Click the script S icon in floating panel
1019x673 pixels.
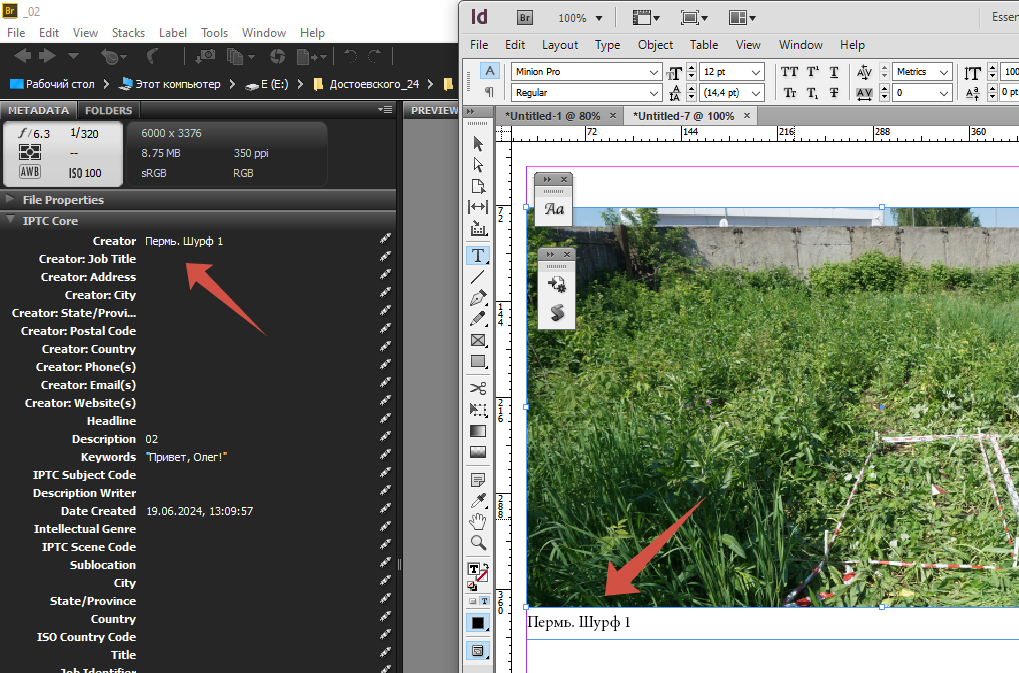click(557, 312)
